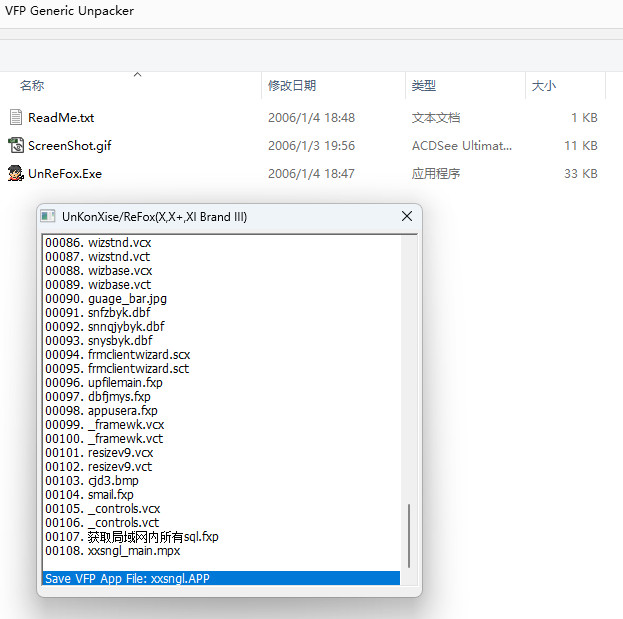
Task: Click the 00090. guage_bar.jpg list entry
Action: [99, 299]
